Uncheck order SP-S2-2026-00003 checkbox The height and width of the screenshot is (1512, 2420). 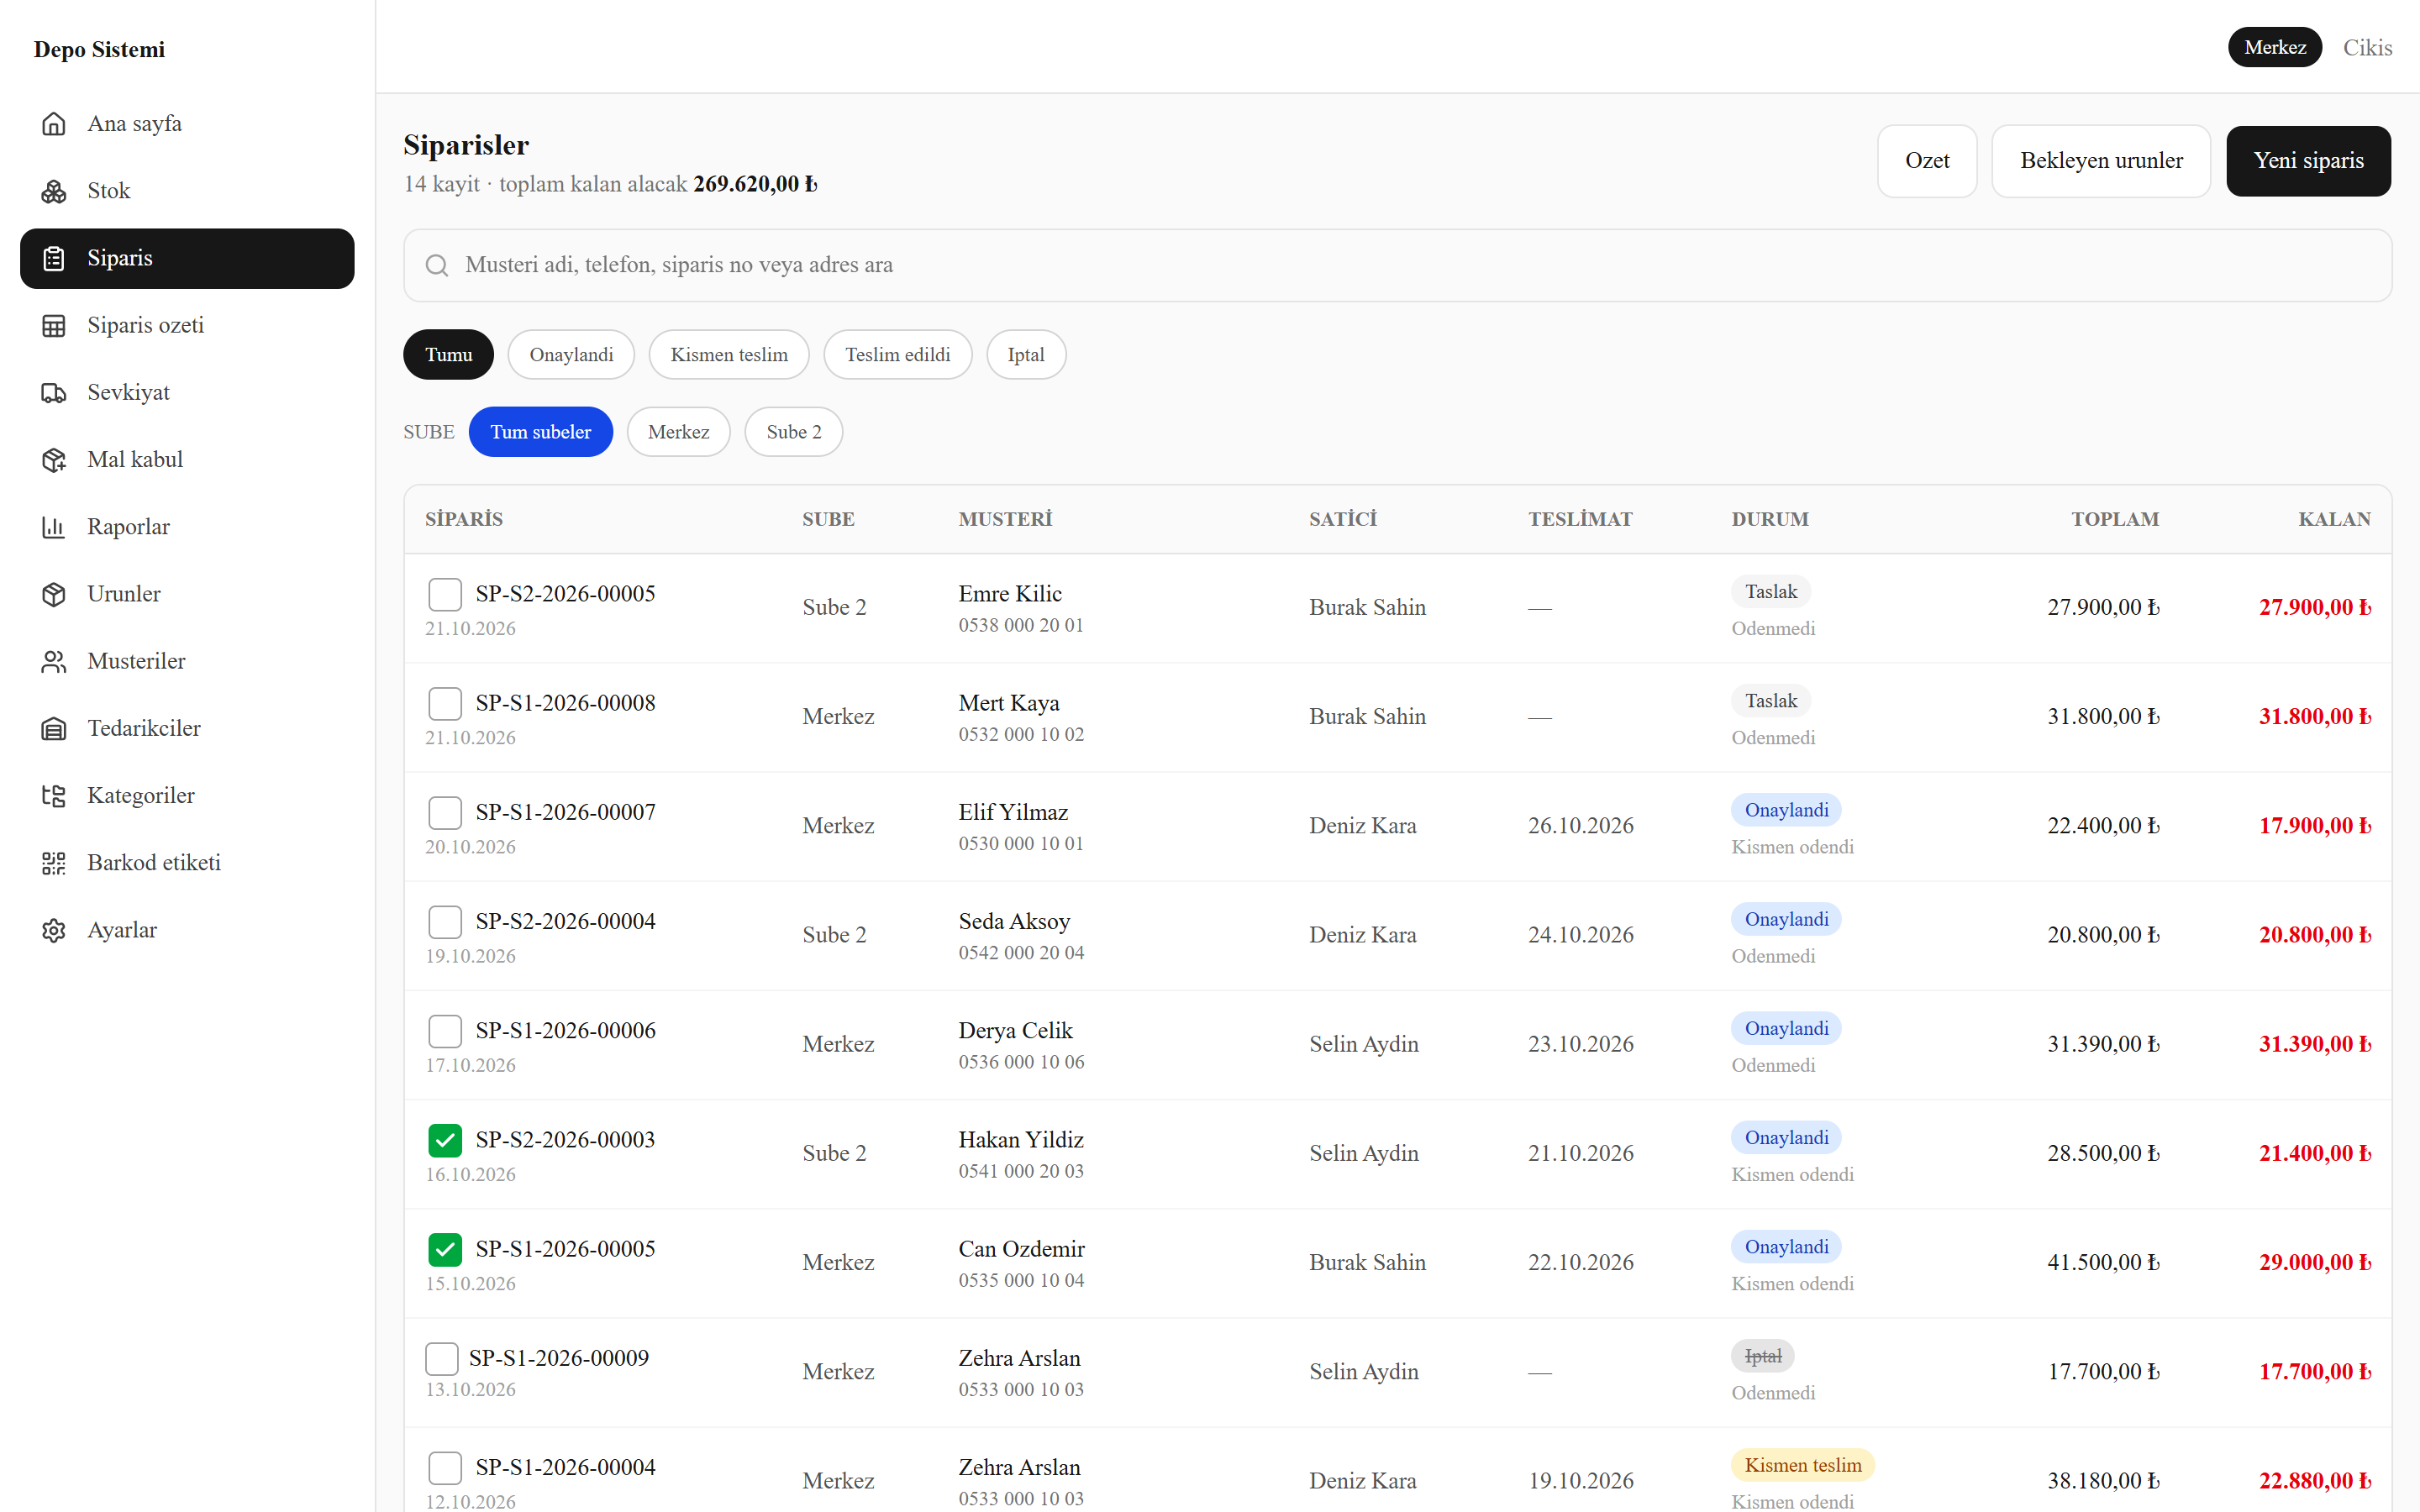coord(445,1140)
